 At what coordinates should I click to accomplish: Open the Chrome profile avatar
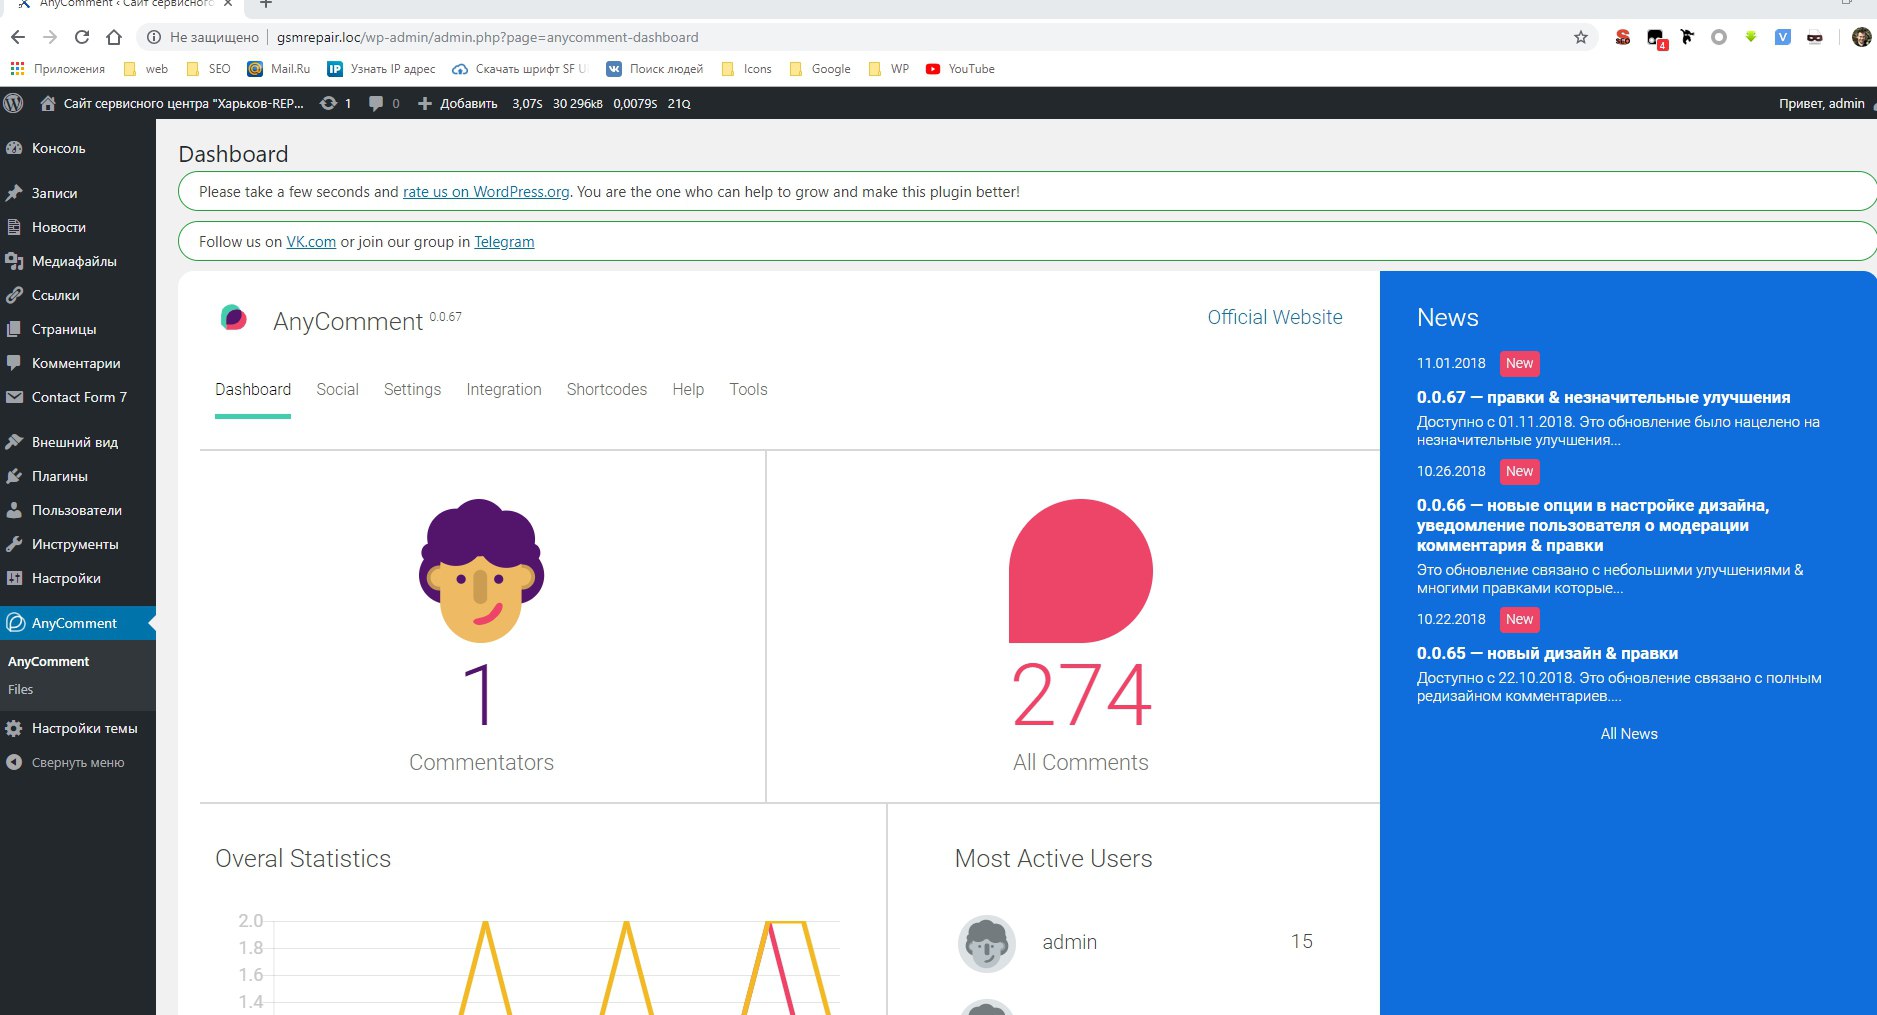pyautogui.click(x=1861, y=37)
